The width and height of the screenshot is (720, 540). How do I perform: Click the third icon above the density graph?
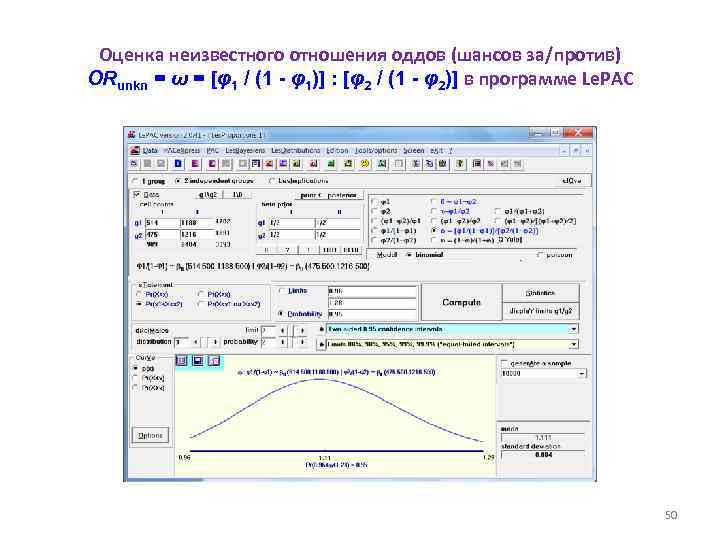(214, 361)
